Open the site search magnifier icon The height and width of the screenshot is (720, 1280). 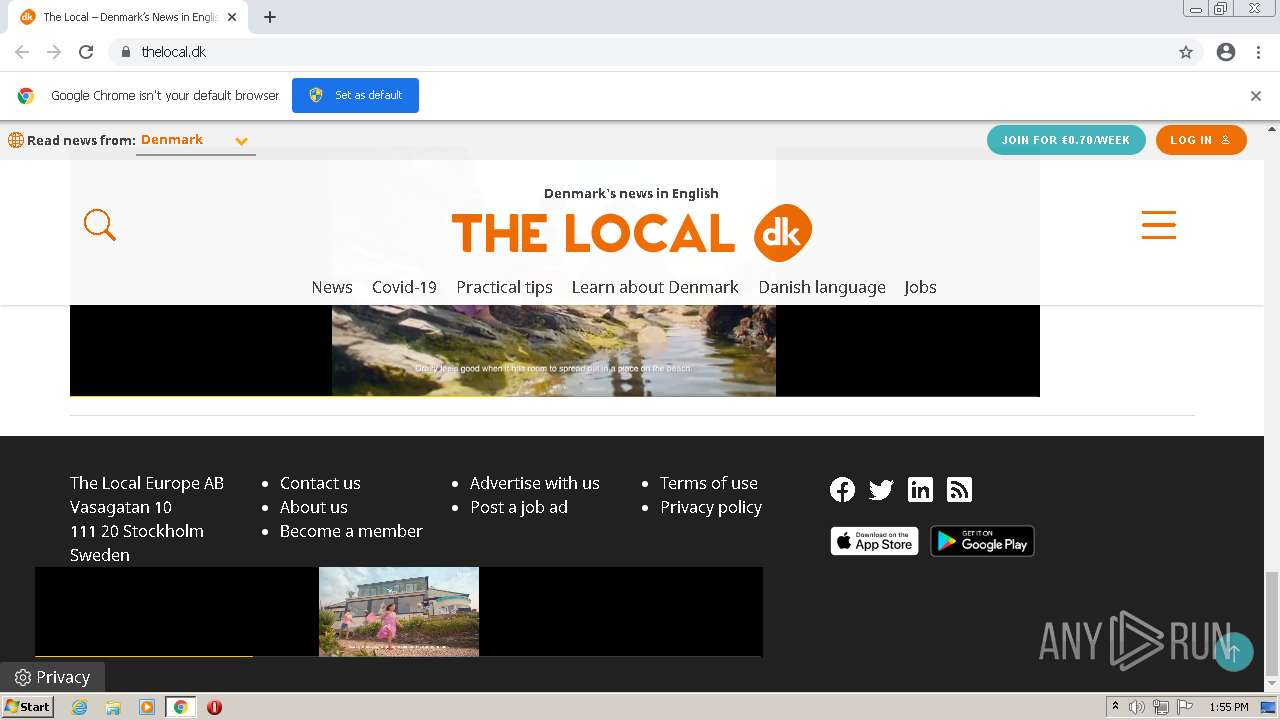click(x=100, y=225)
